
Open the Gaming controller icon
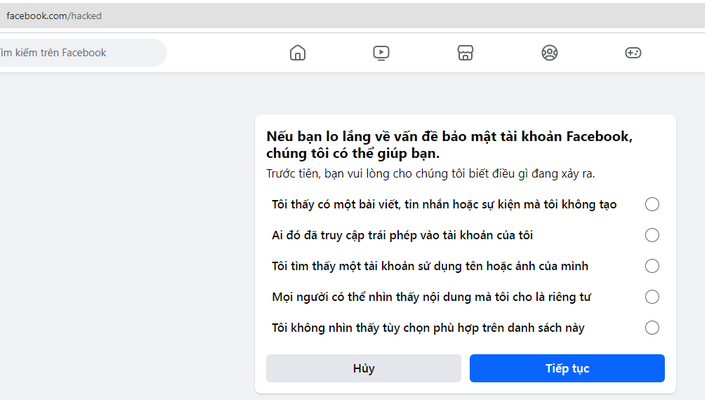[x=633, y=53]
